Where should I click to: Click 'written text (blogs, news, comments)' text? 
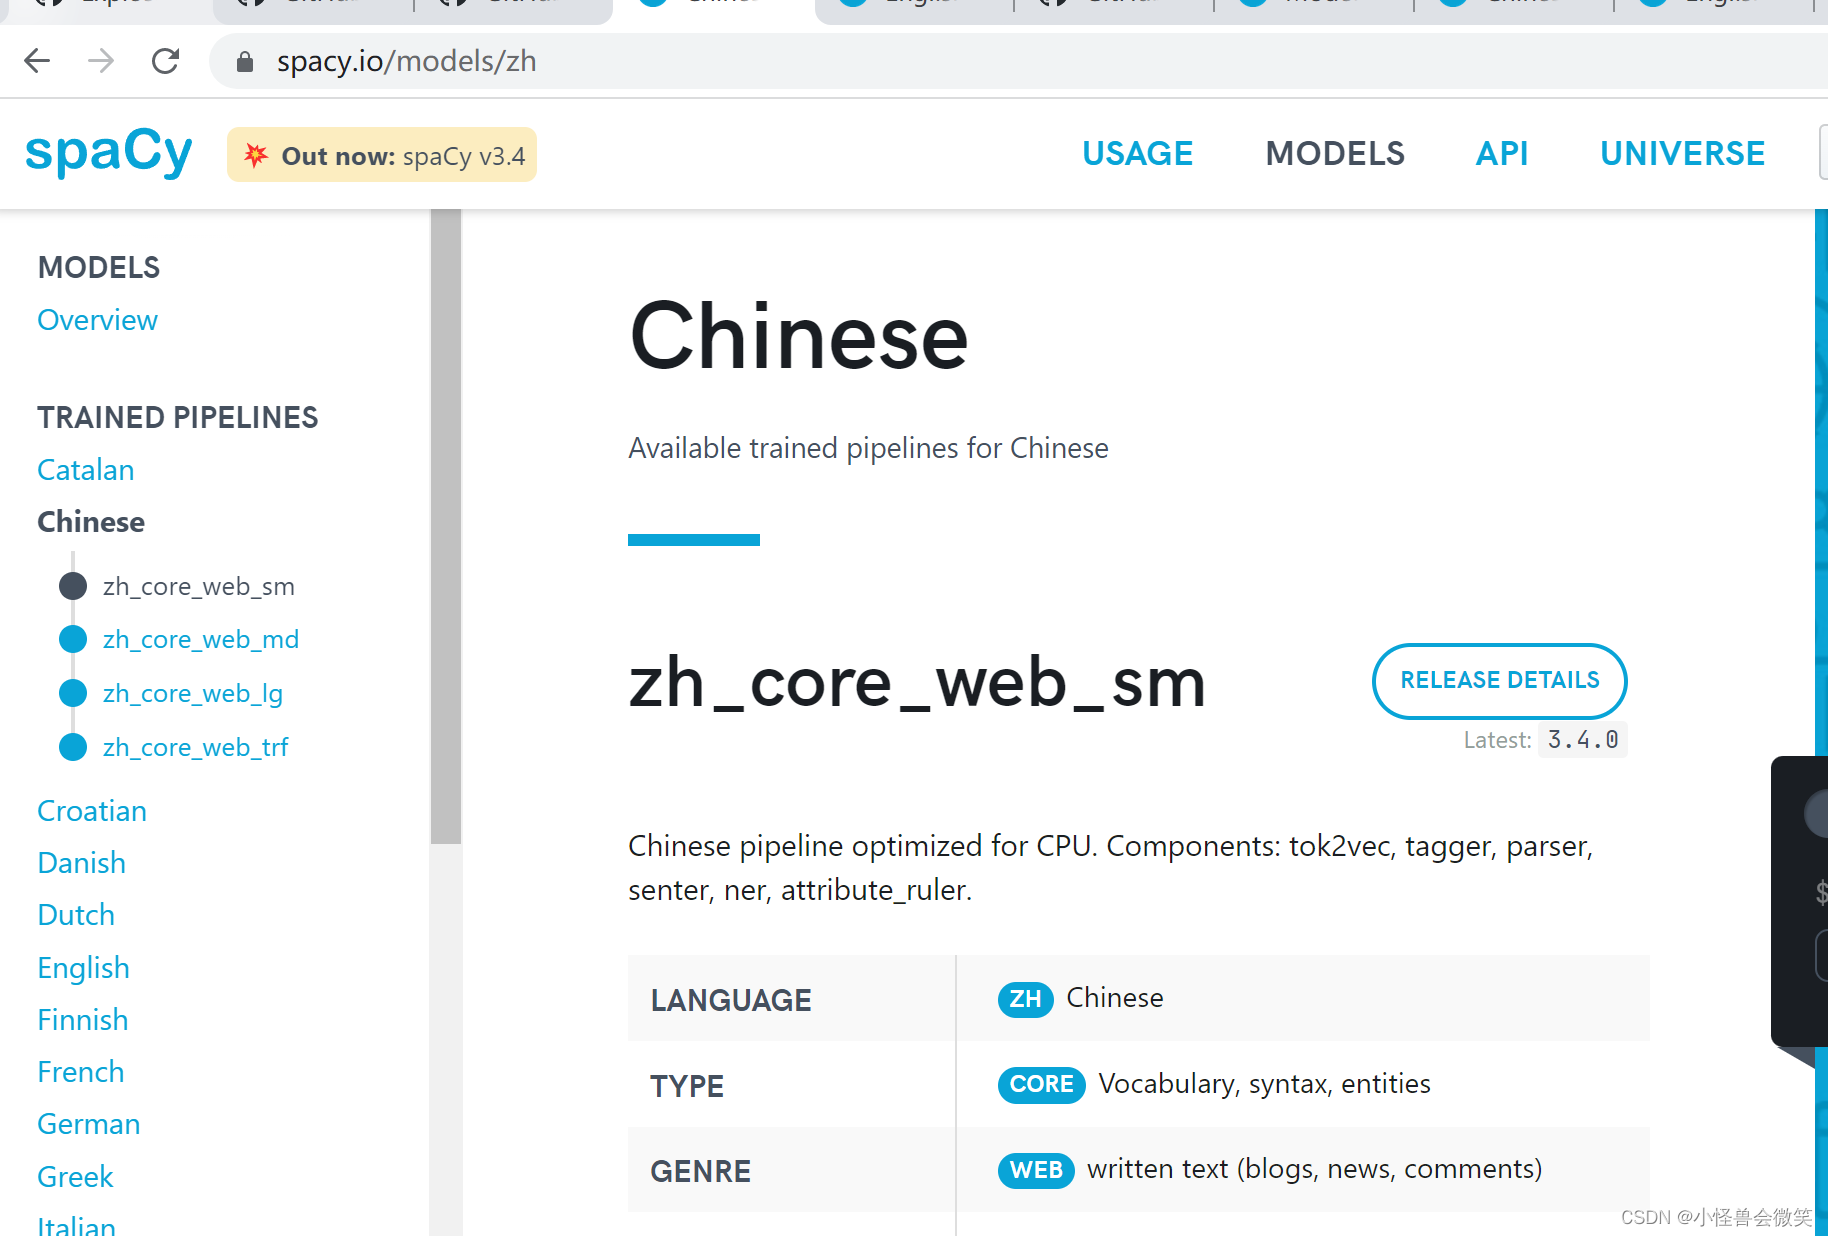1314,1169
